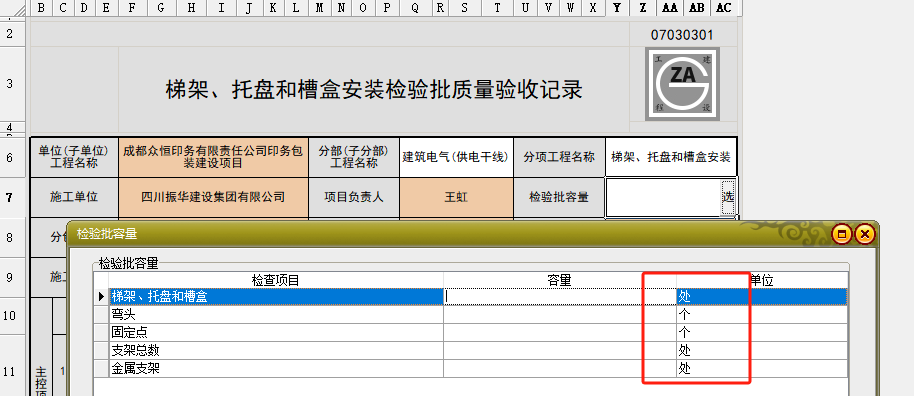Click the 容量 cell for 固定点

(560, 332)
